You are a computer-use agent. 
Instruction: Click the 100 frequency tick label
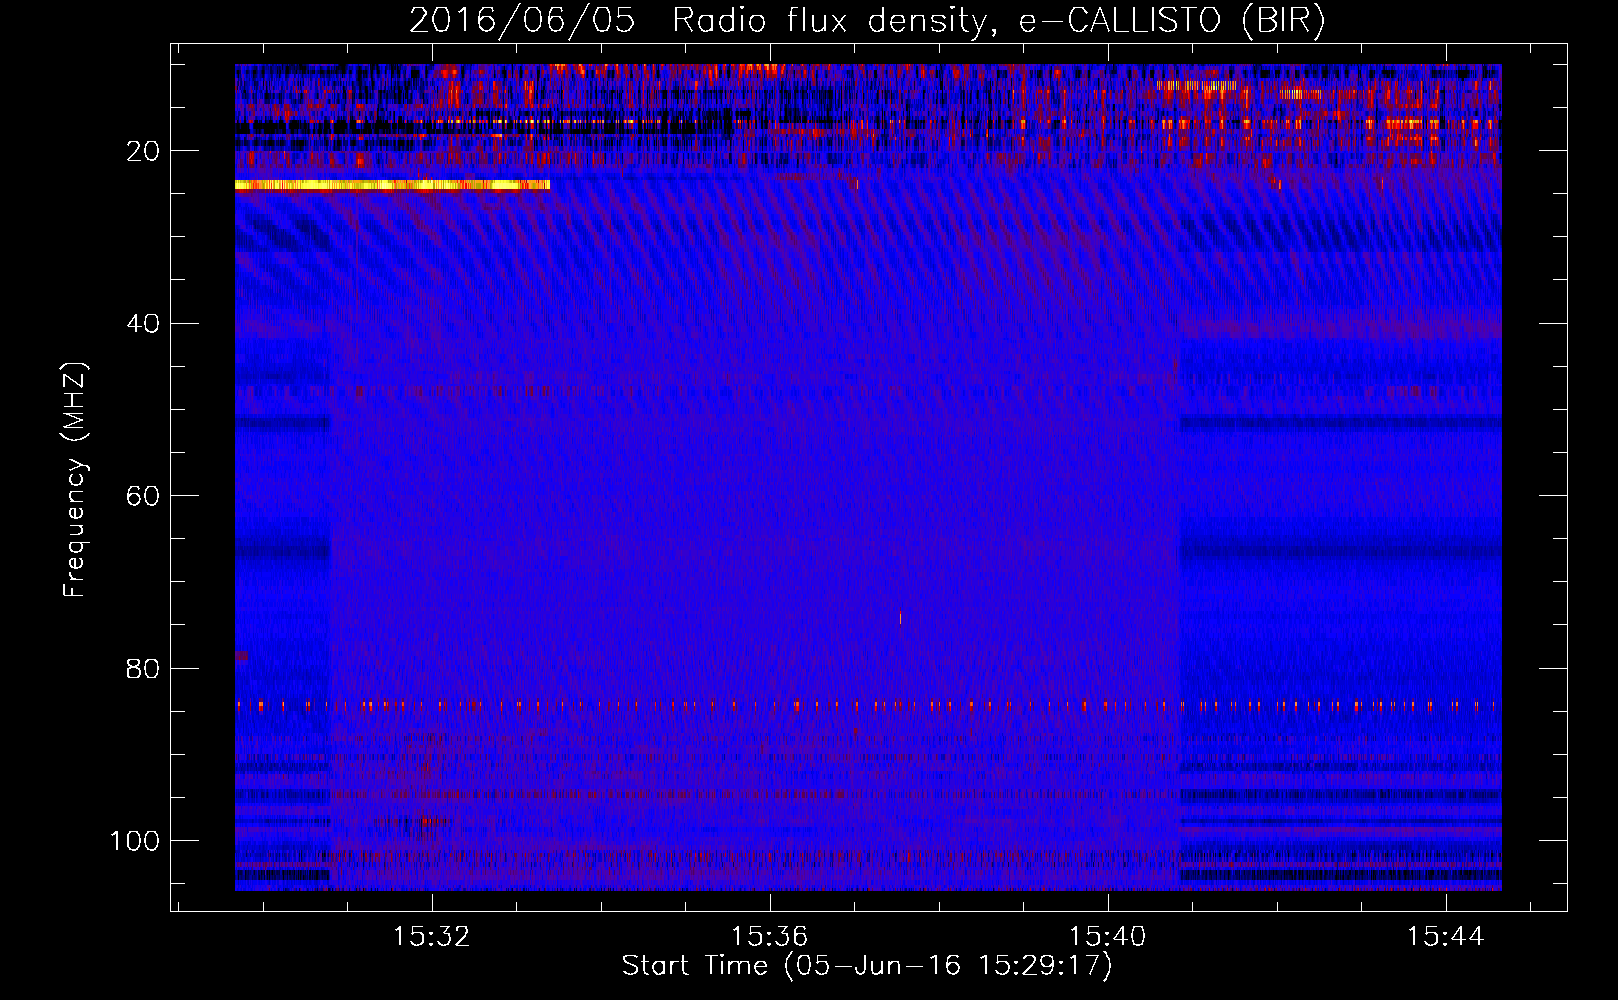[x=135, y=840]
